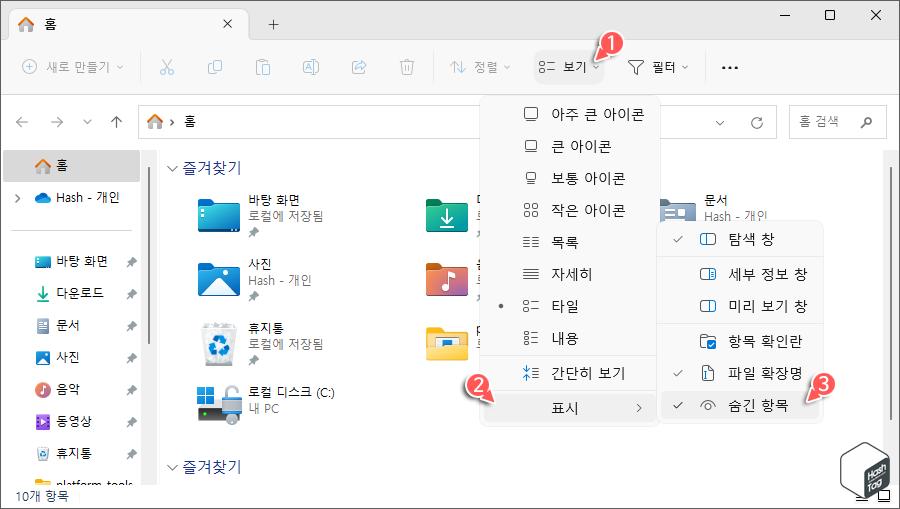Click the 홈 breadcrumb in address bar
The height and width of the screenshot is (509, 900).
coord(190,122)
